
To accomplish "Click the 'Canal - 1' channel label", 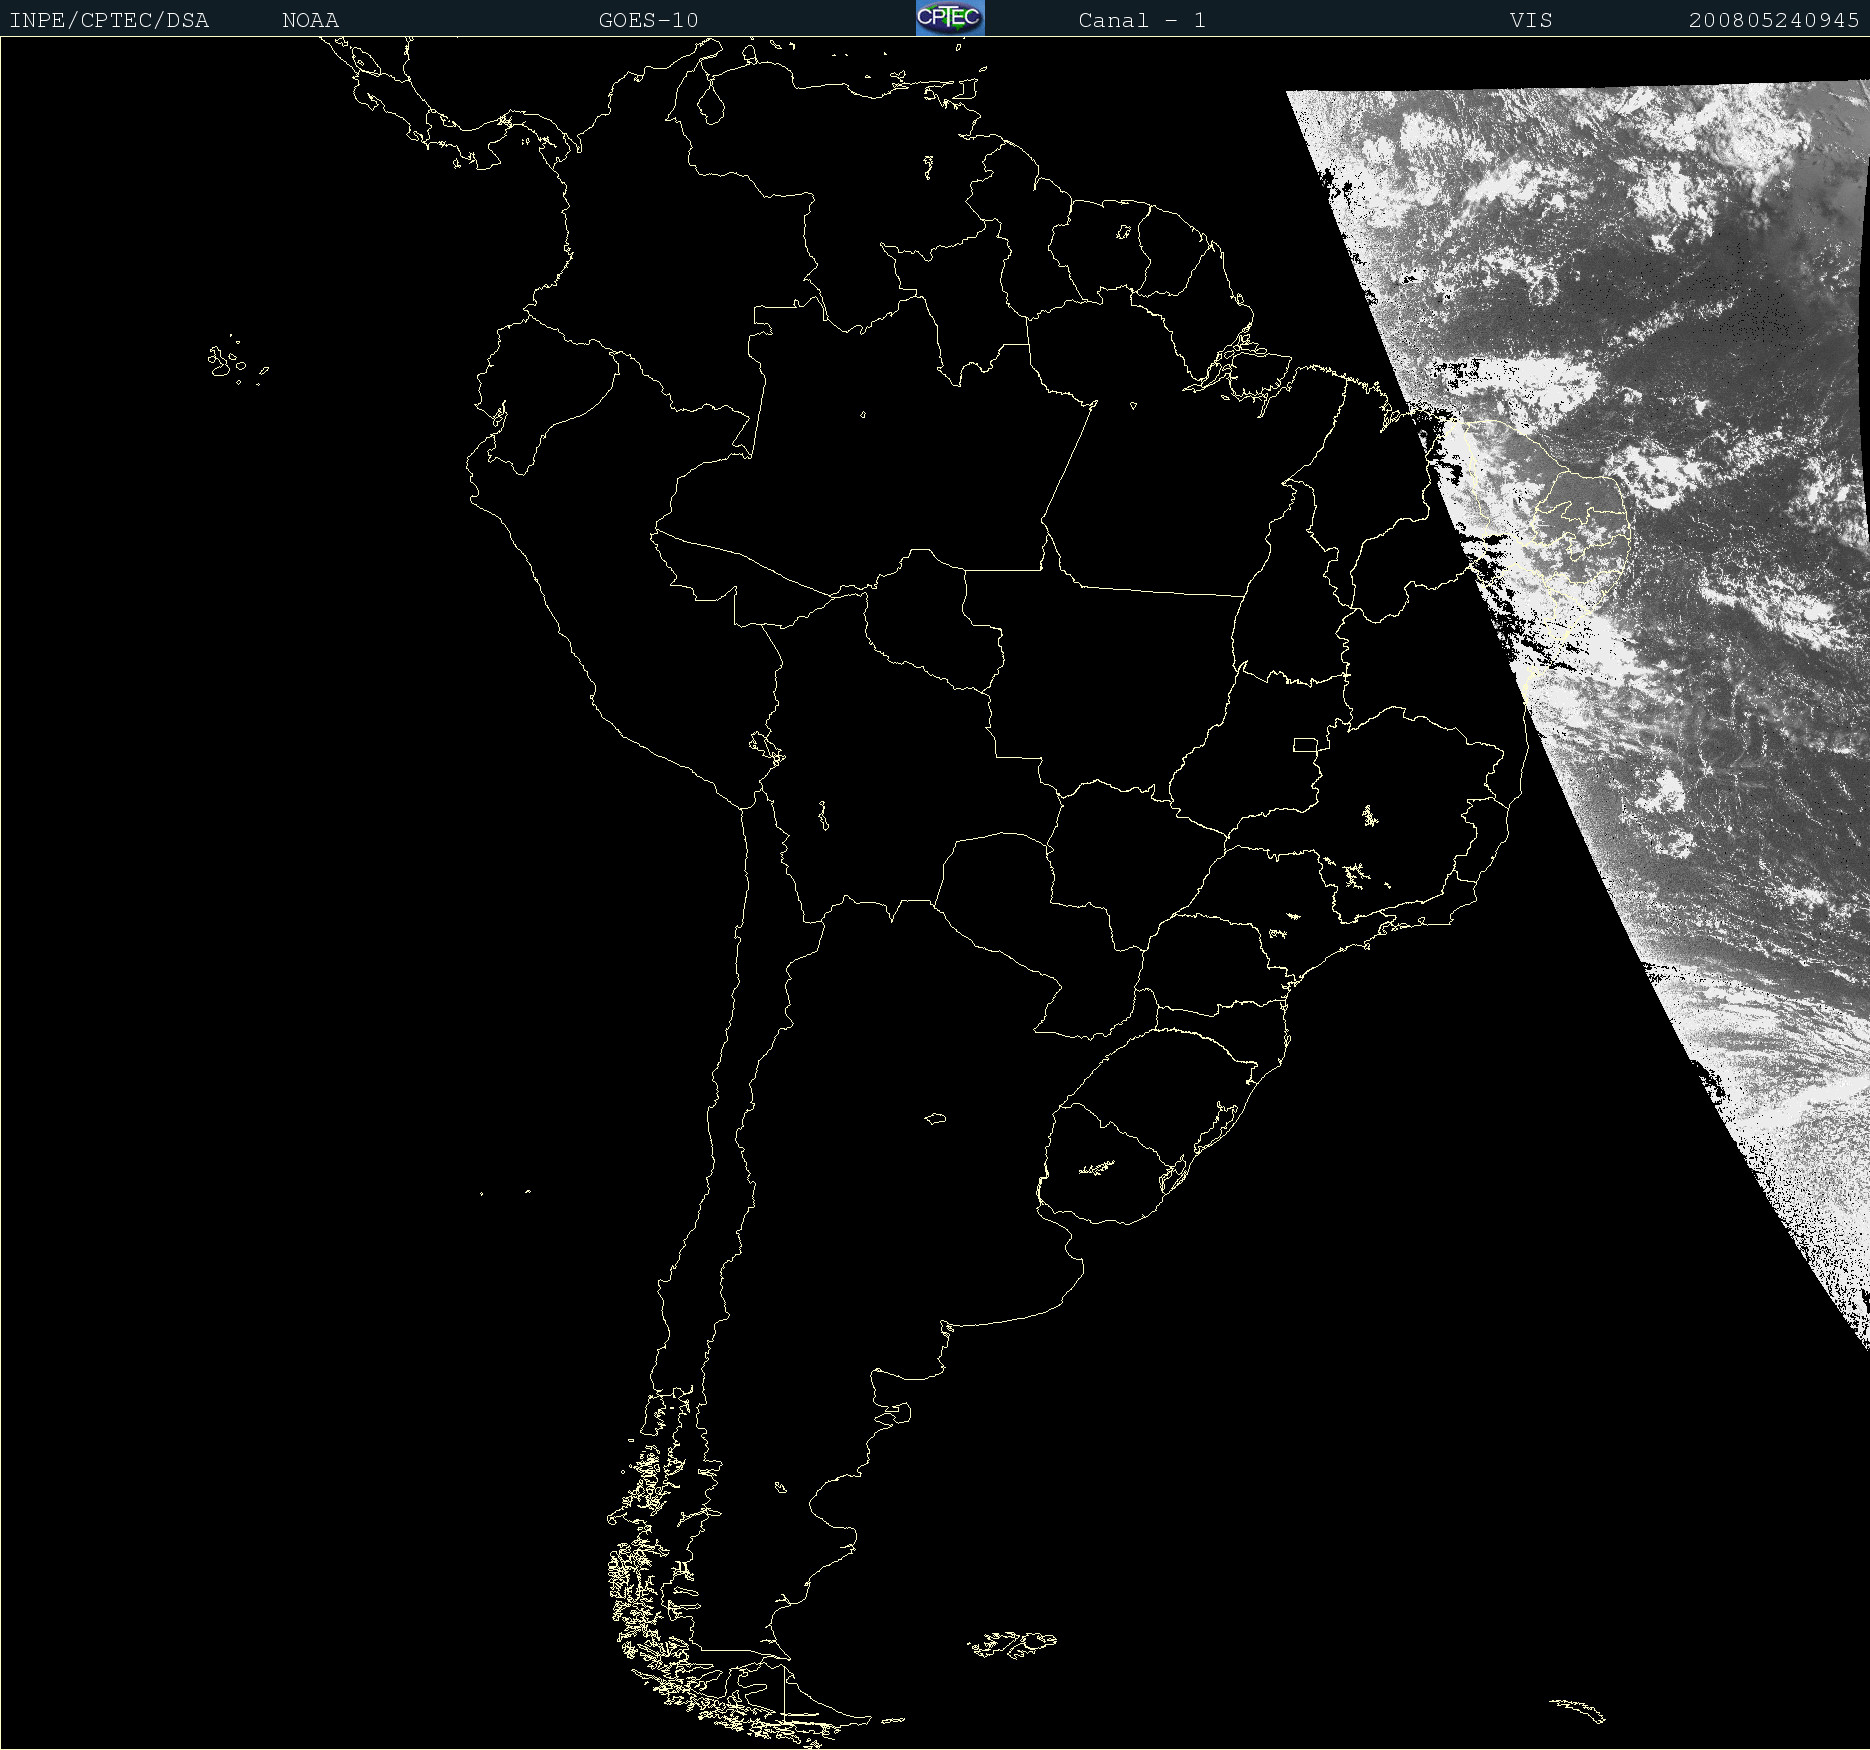I will (x=1142, y=20).
